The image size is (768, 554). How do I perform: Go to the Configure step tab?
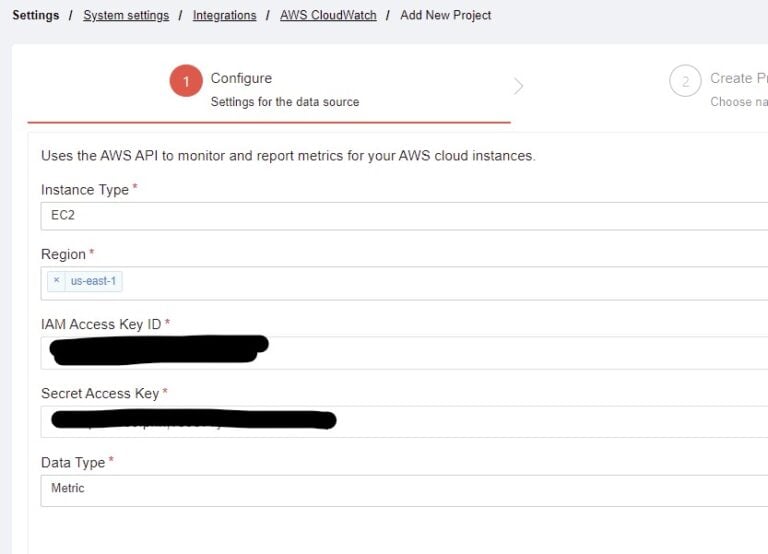coord(241,78)
